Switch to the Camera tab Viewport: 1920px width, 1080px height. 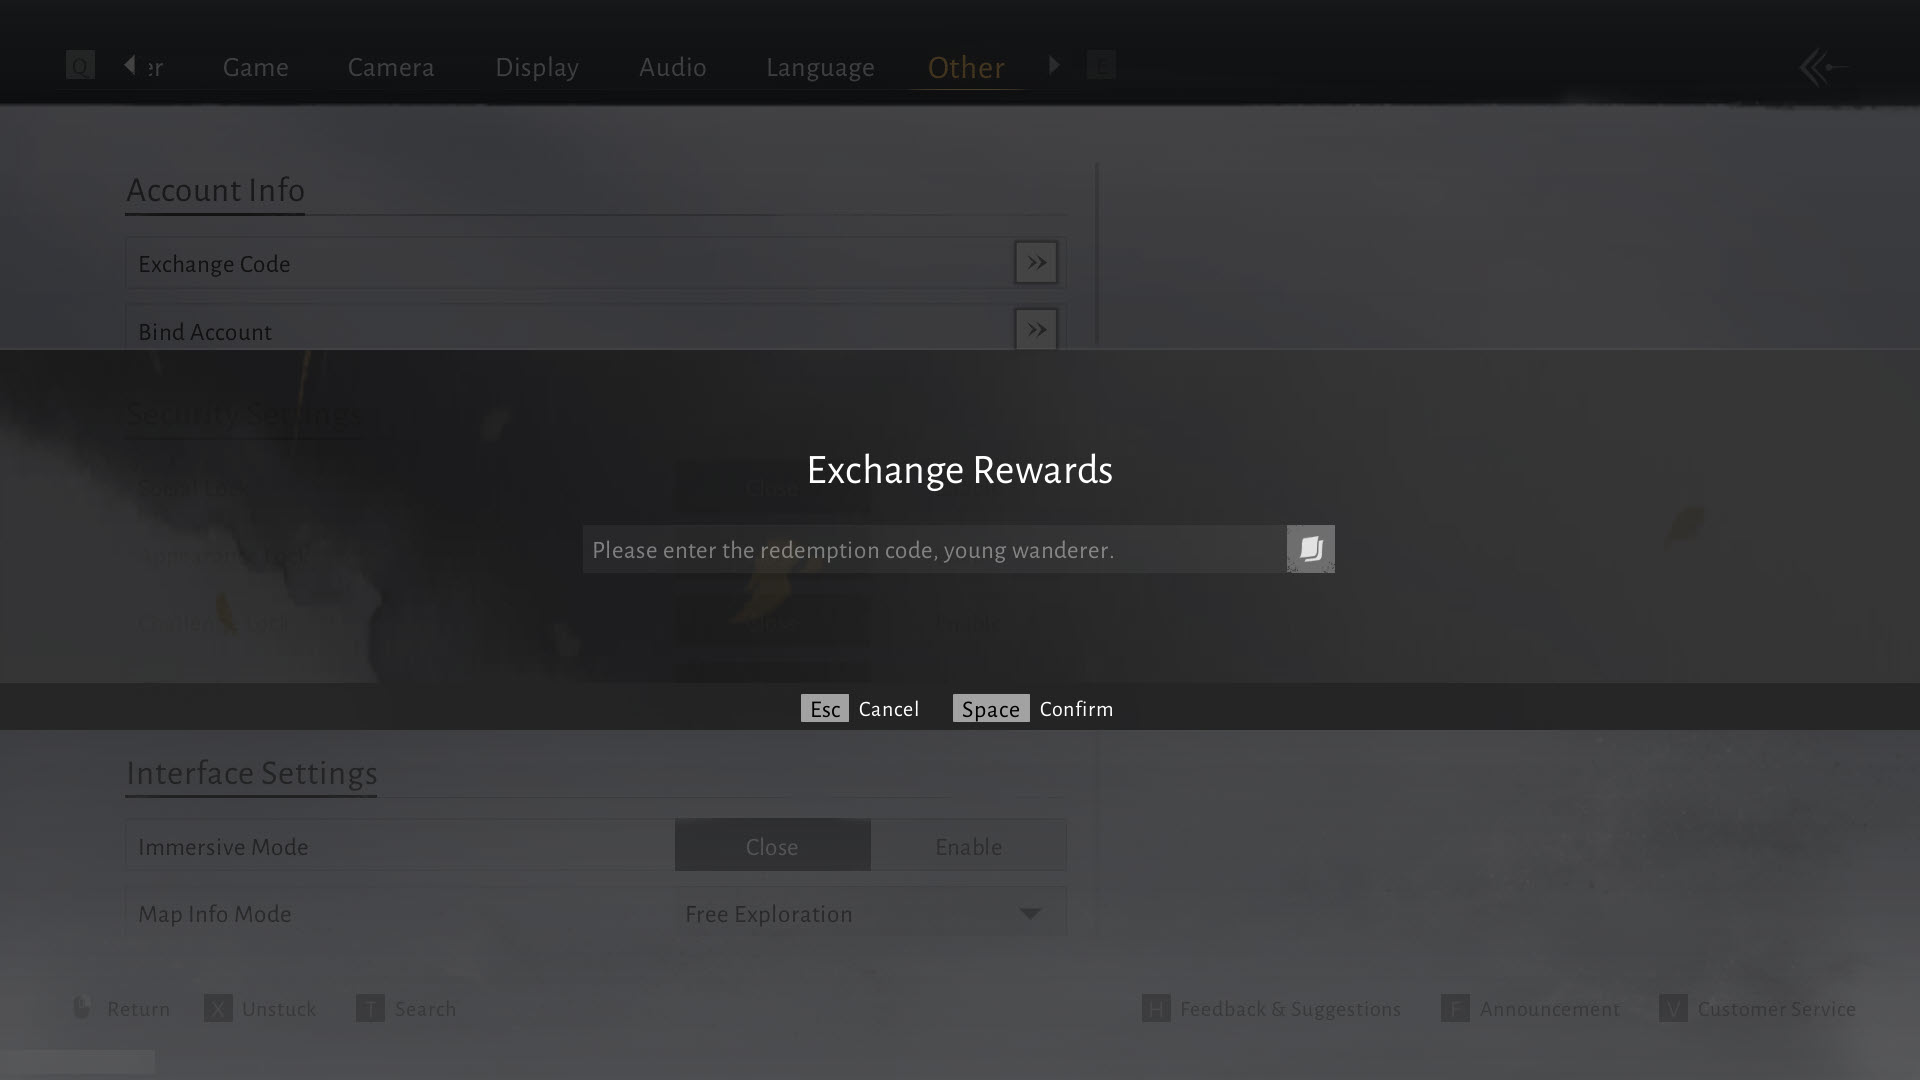click(390, 68)
